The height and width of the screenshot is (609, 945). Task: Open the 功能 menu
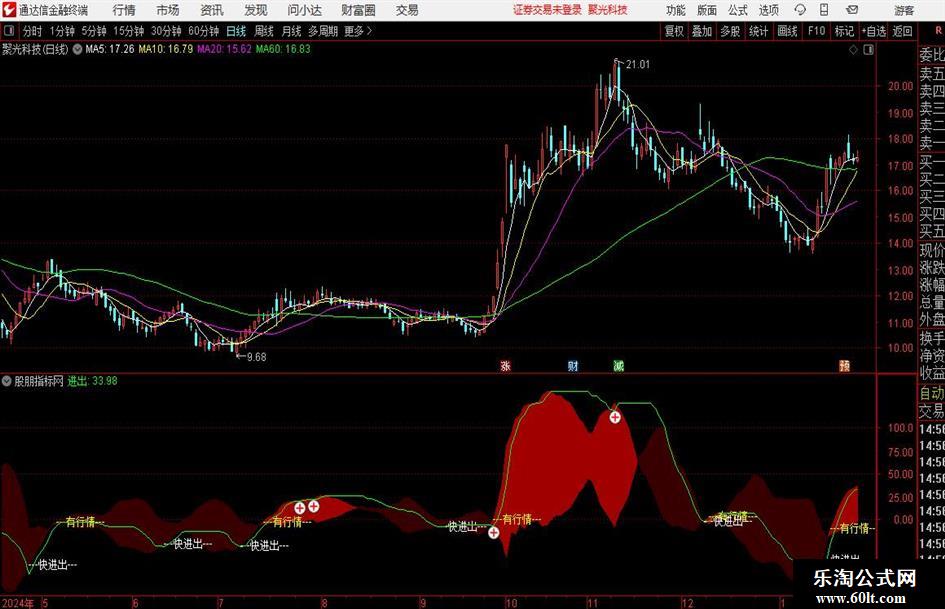pos(676,10)
